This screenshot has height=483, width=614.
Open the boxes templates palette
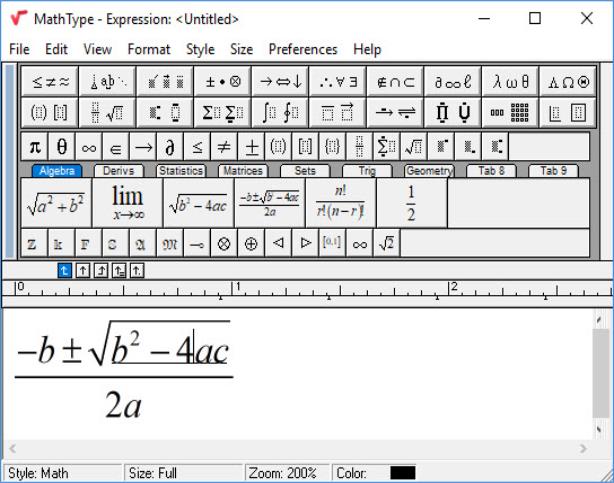[x=568, y=113]
